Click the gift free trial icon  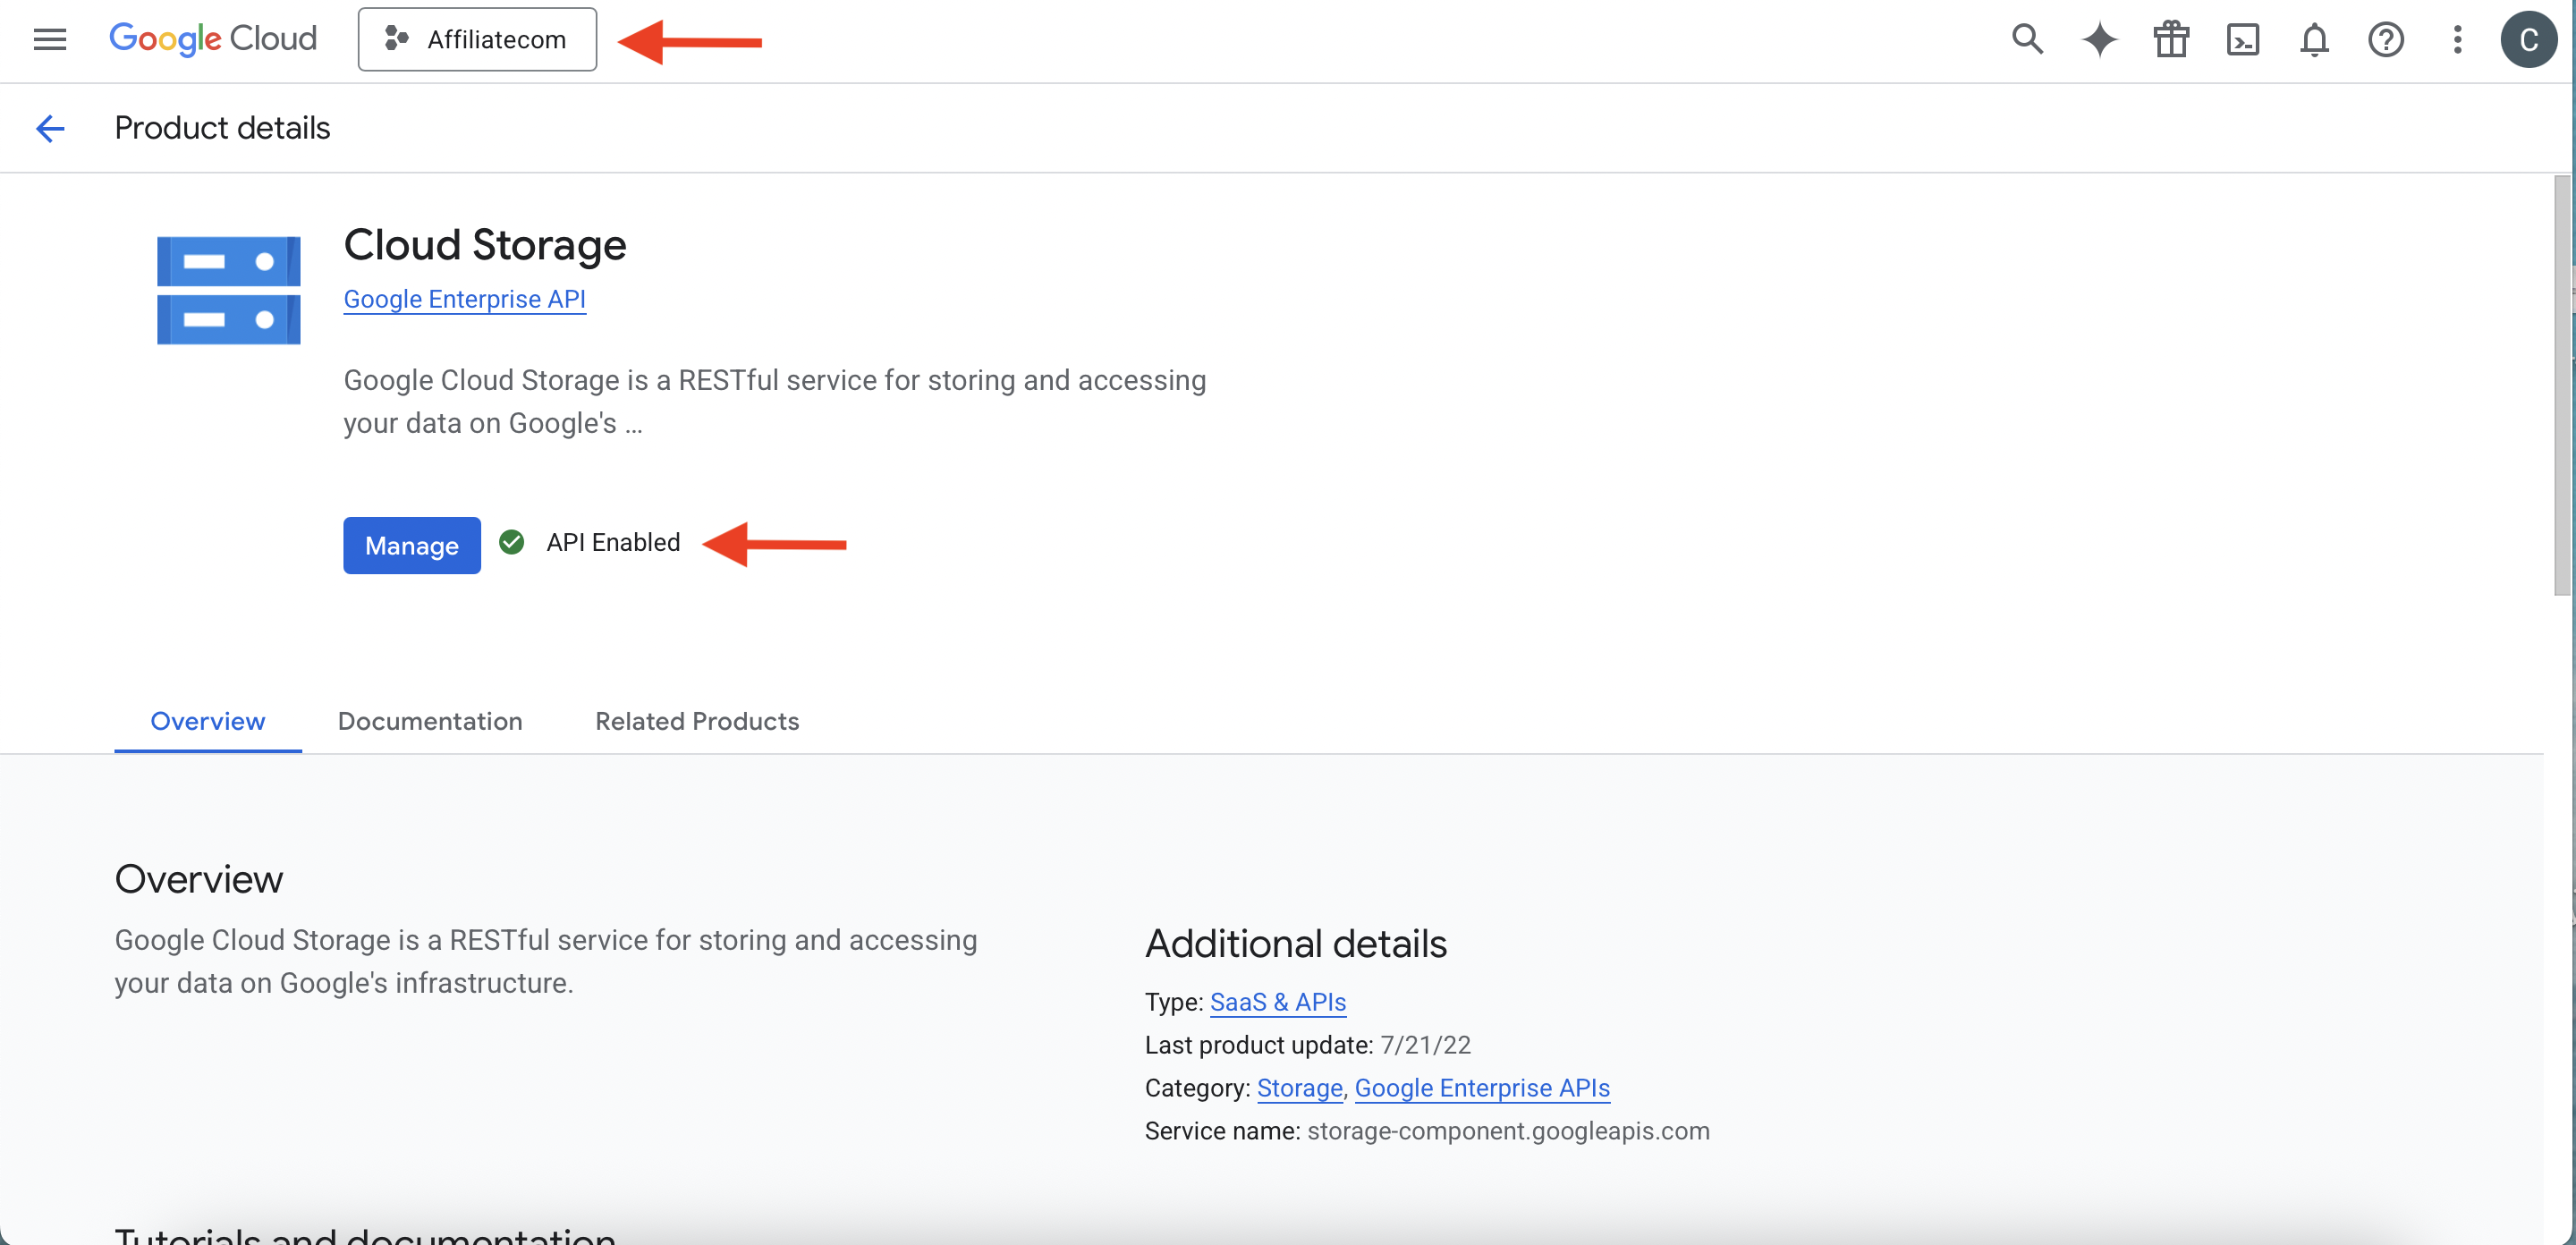coord(2171,40)
